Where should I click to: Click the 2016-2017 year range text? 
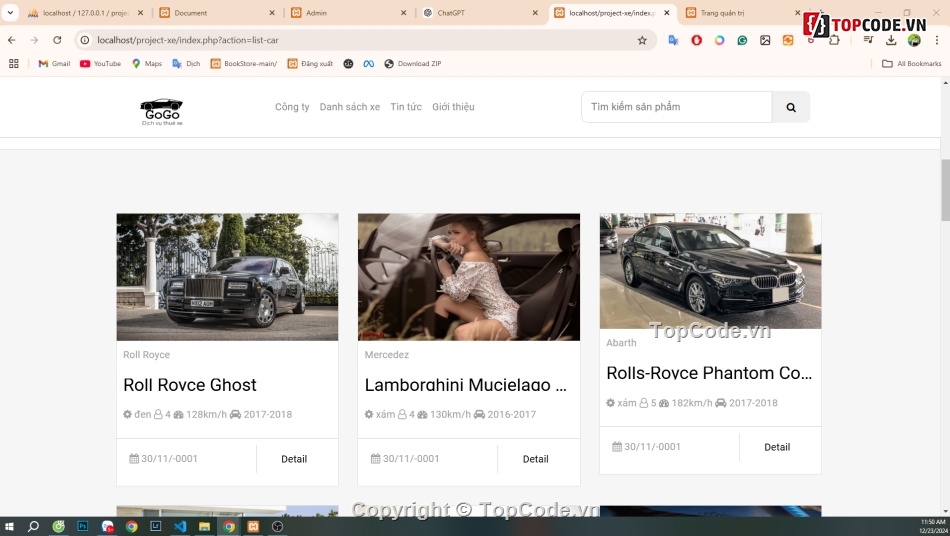coord(511,414)
